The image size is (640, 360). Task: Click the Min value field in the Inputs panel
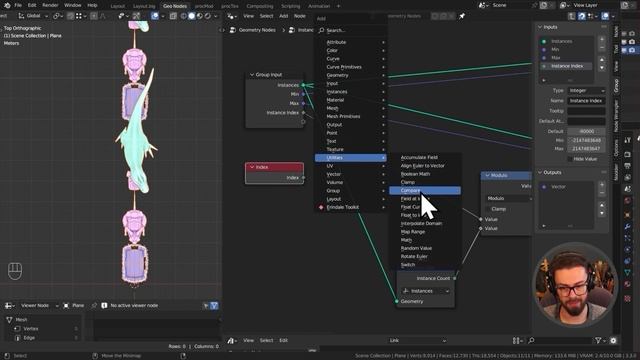coord(586,140)
